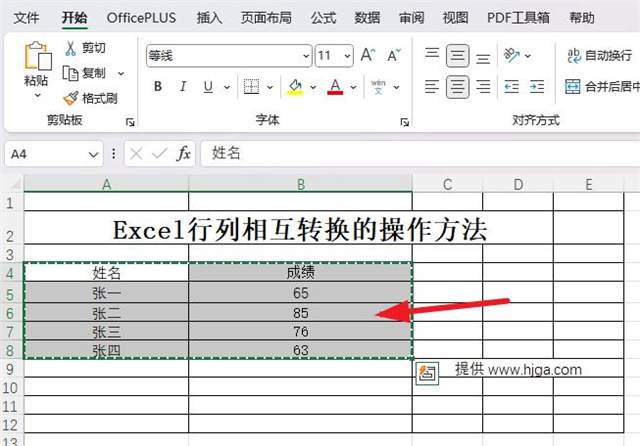Select the cell with score 85

coord(300,313)
